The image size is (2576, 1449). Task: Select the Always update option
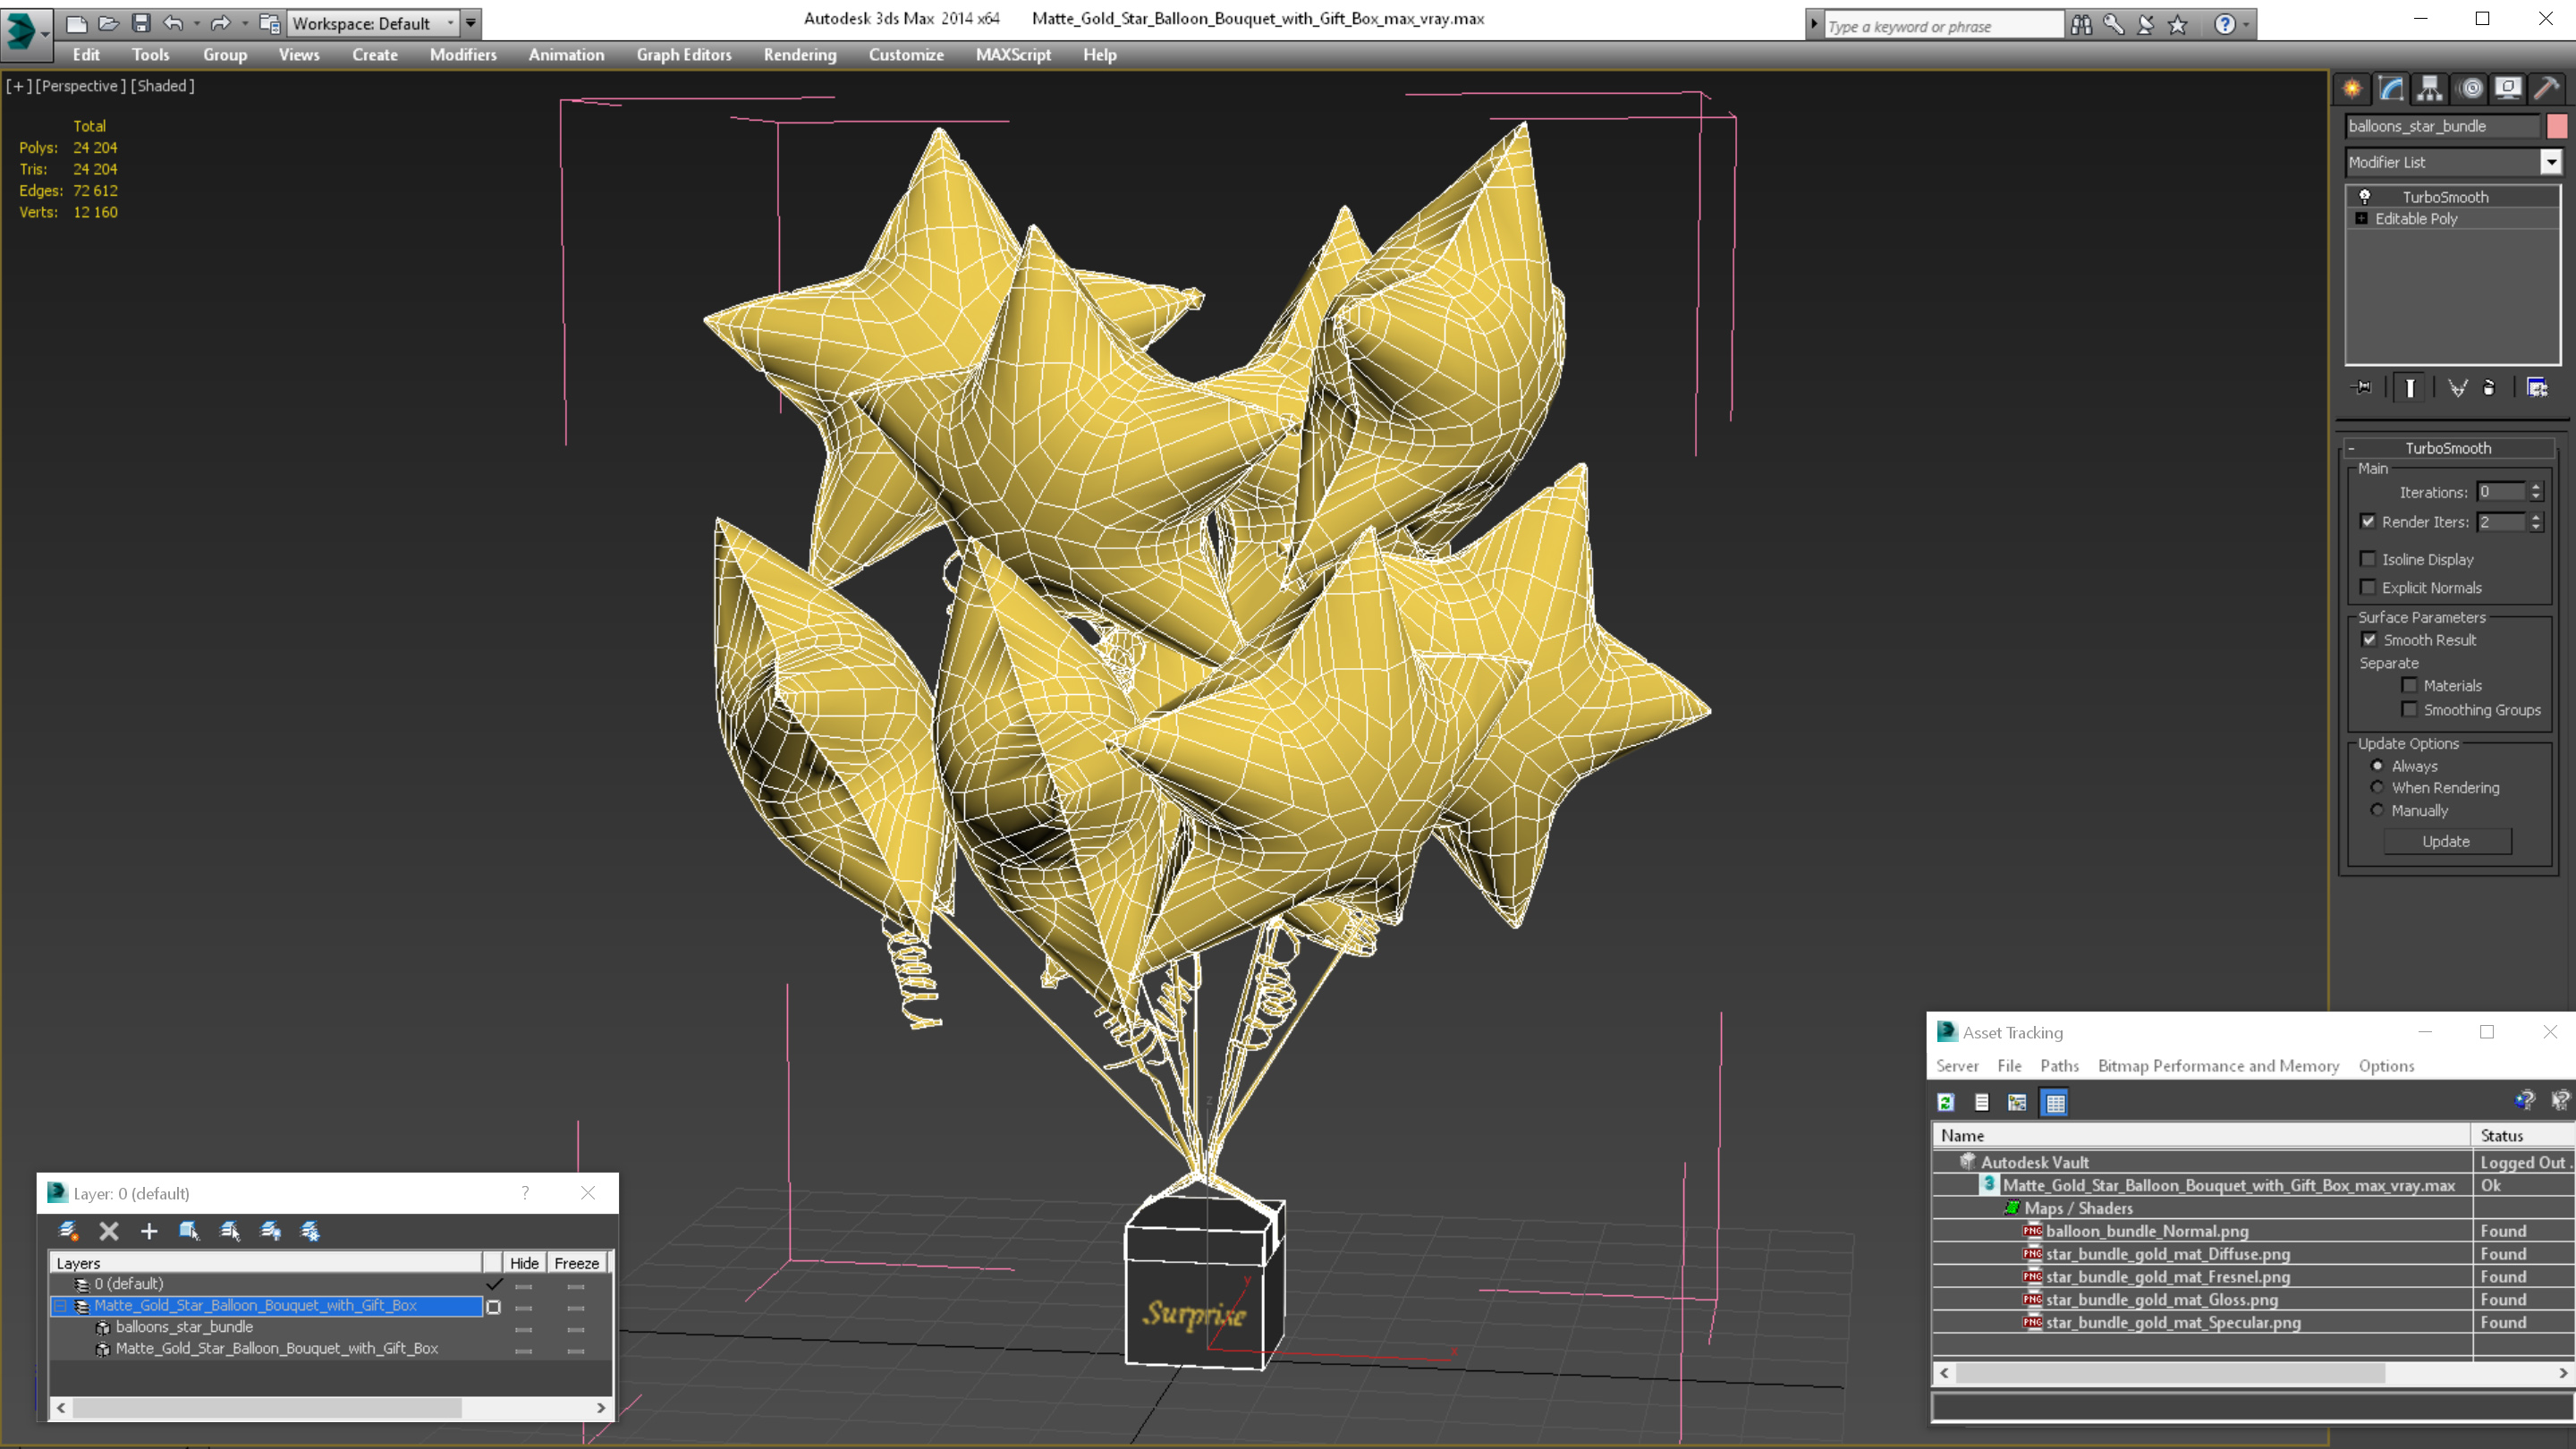(2378, 766)
